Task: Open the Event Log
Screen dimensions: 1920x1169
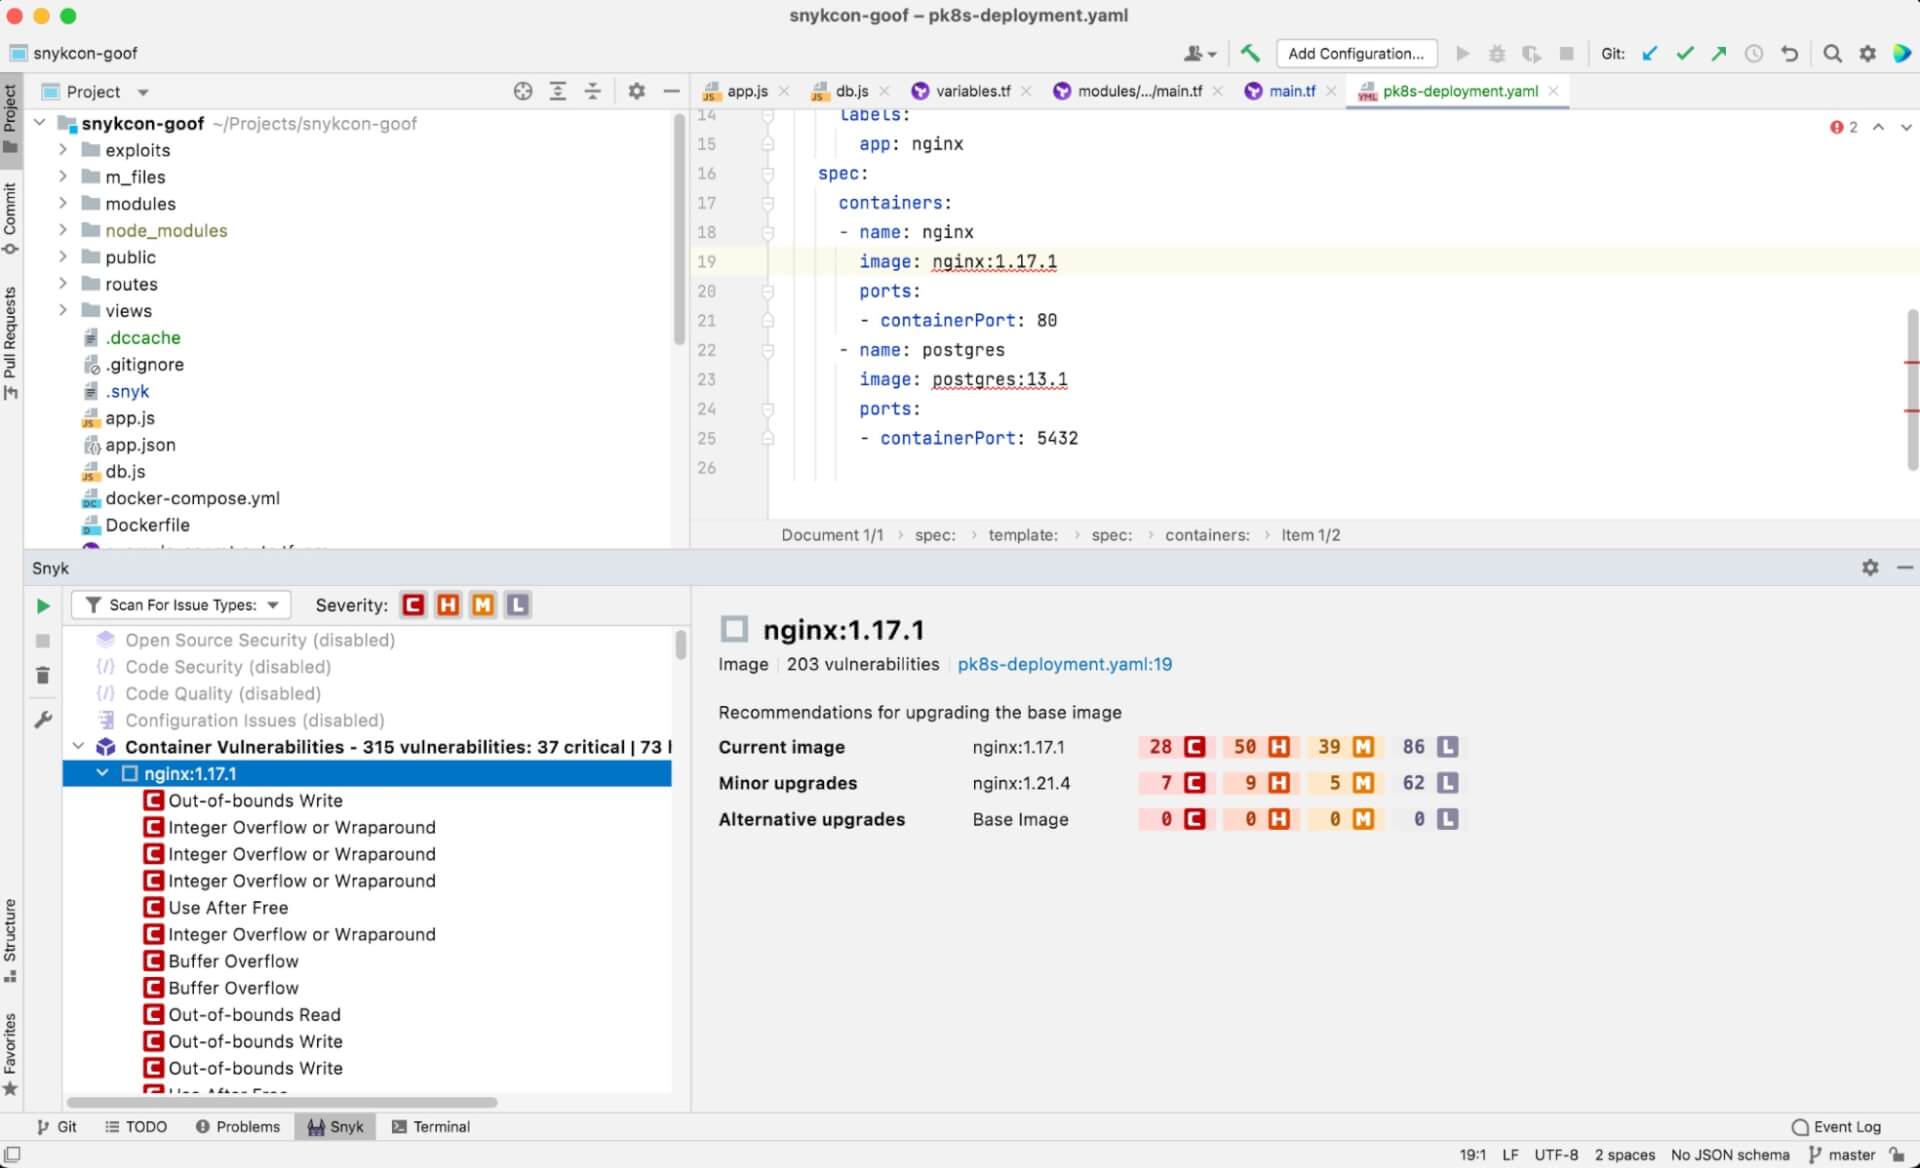Action: (1836, 1128)
